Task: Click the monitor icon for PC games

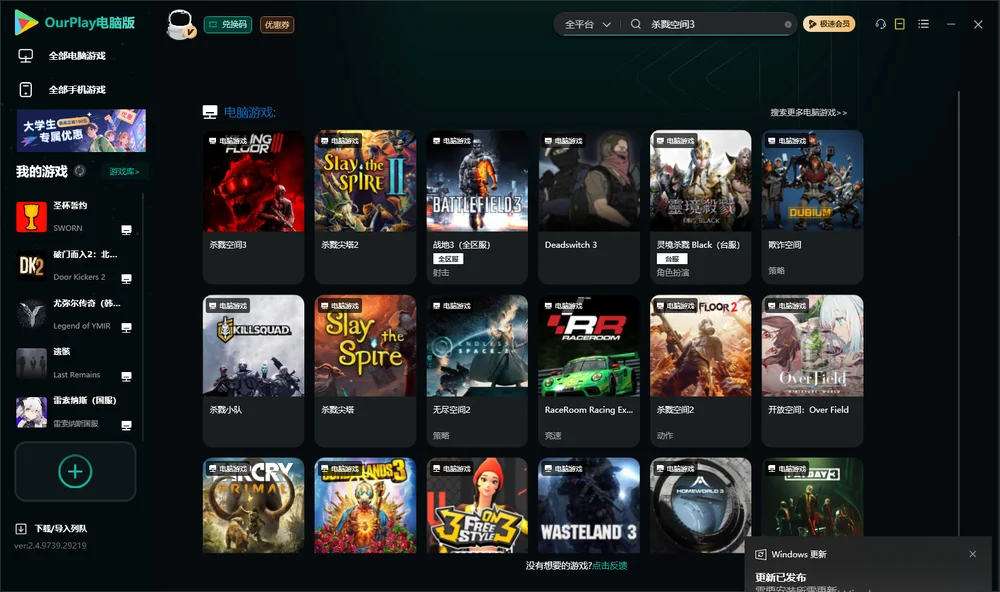Action: (x=26, y=56)
